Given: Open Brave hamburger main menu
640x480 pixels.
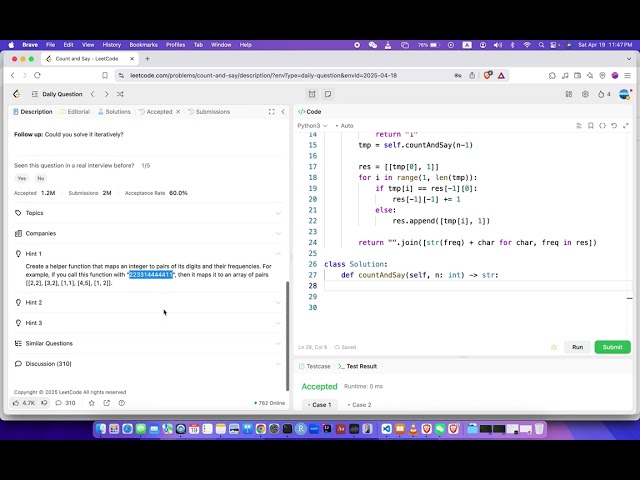Looking at the screenshot, I should click(628, 76).
